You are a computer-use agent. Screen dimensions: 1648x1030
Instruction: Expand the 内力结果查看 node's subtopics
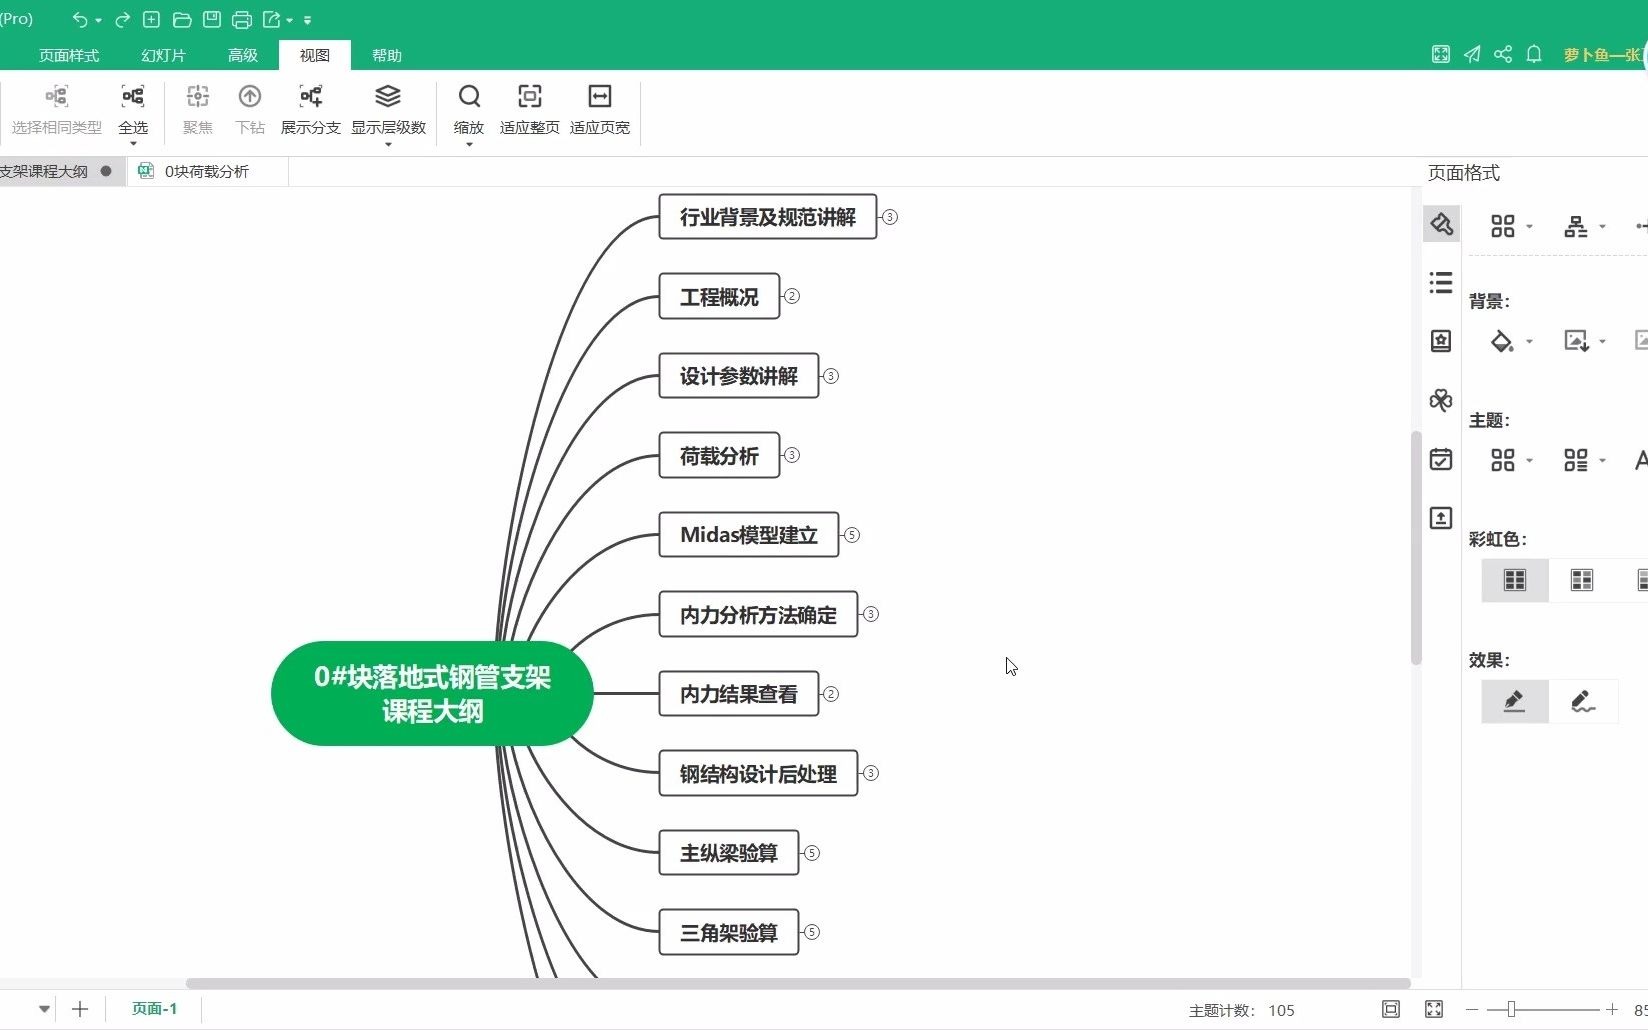pyautogui.click(x=831, y=694)
